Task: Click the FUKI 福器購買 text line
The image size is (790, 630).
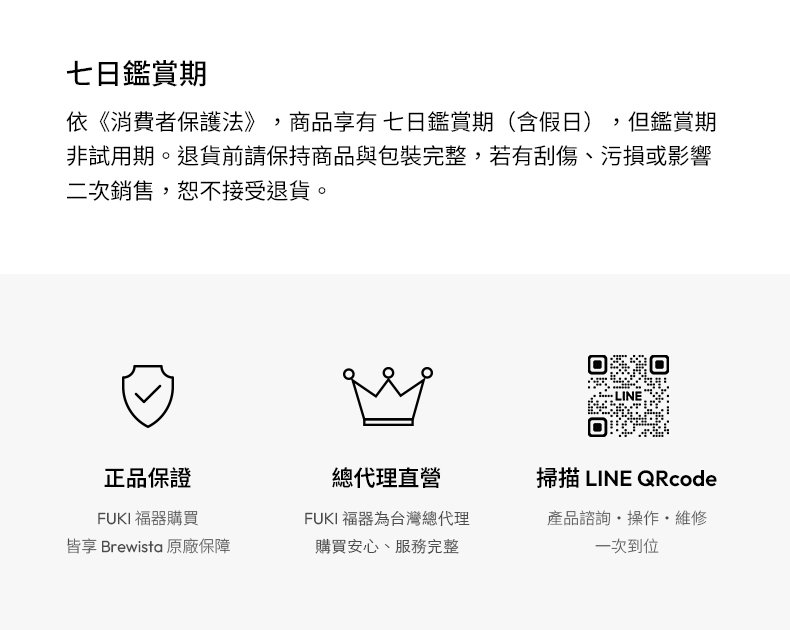Action: (x=148, y=518)
